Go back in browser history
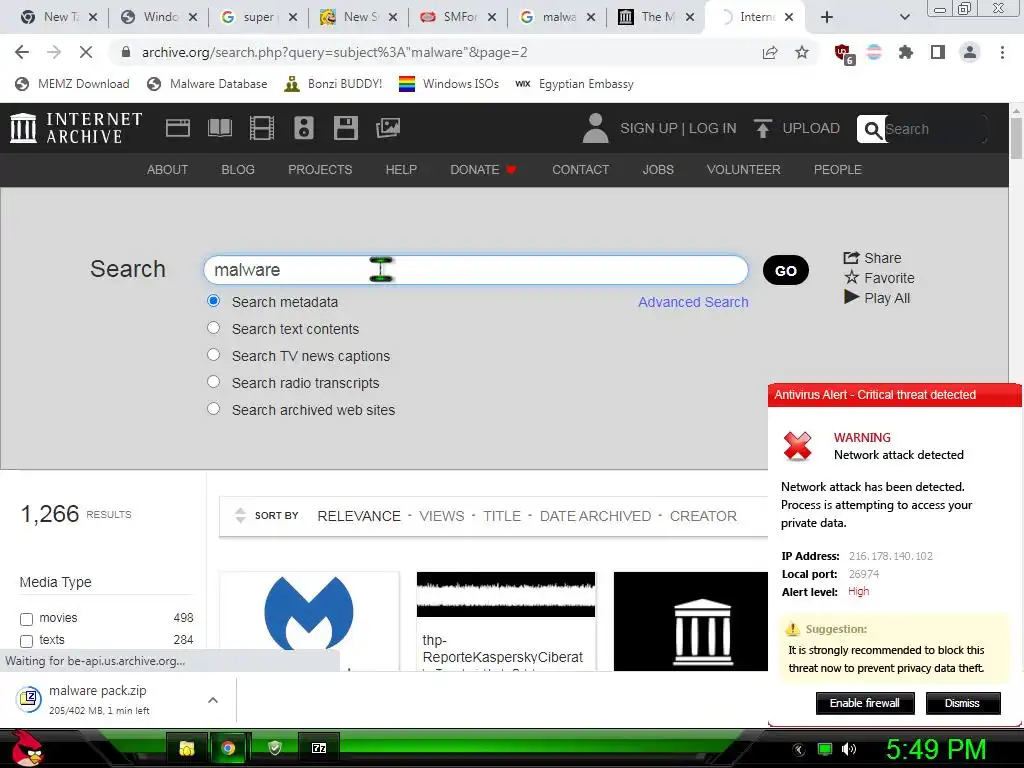This screenshot has height=768, width=1024. (x=22, y=52)
